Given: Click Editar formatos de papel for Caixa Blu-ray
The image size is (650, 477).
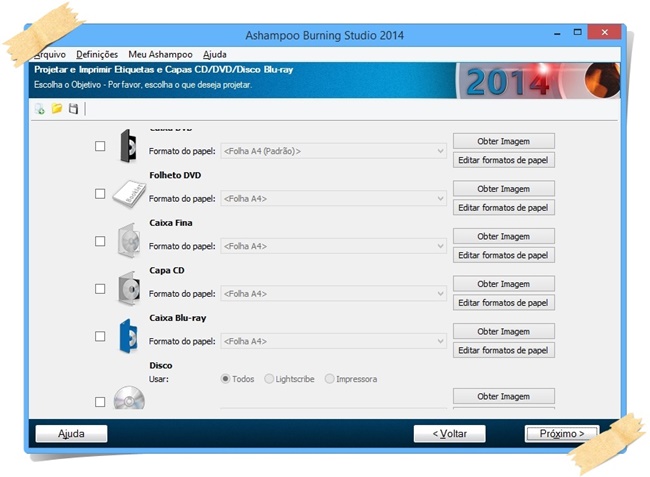Looking at the screenshot, I should click(504, 351).
